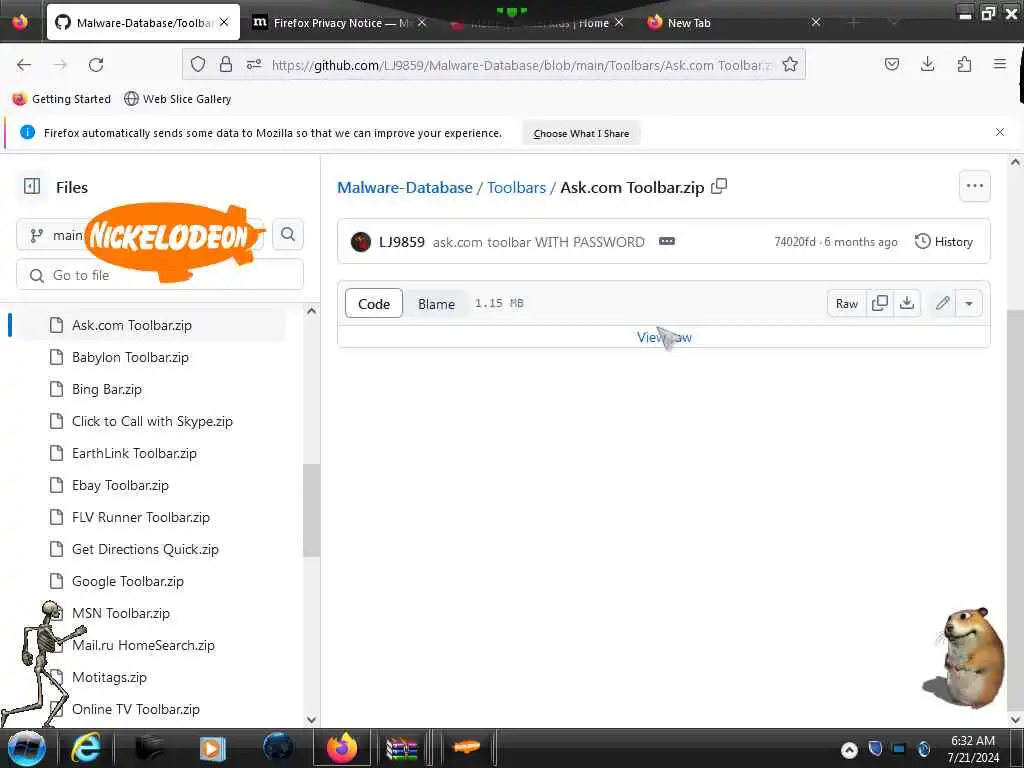The image size is (1024, 768).
Task: Click the file tree search magnifier button
Action: coord(288,234)
